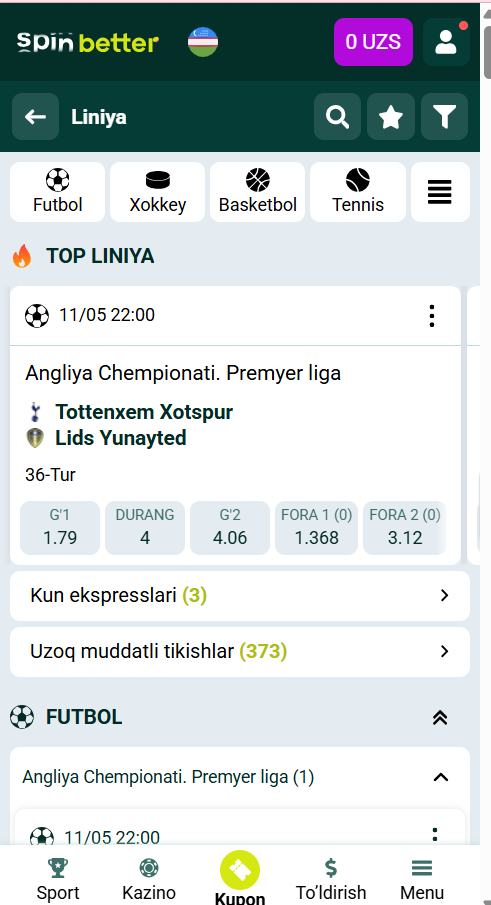
Task: Open the filter funnel icon
Action: (x=444, y=117)
